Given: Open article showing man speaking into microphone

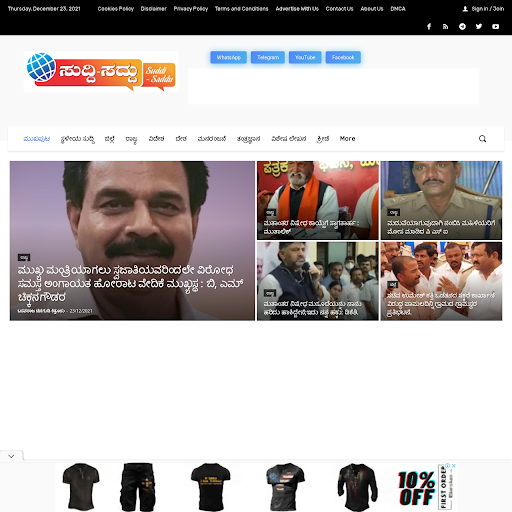Looking at the screenshot, I should coord(318,281).
